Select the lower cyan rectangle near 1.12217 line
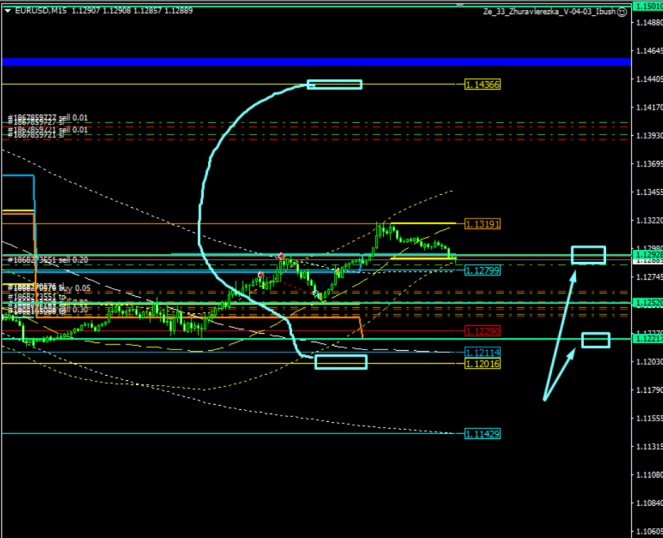 click(x=596, y=340)
